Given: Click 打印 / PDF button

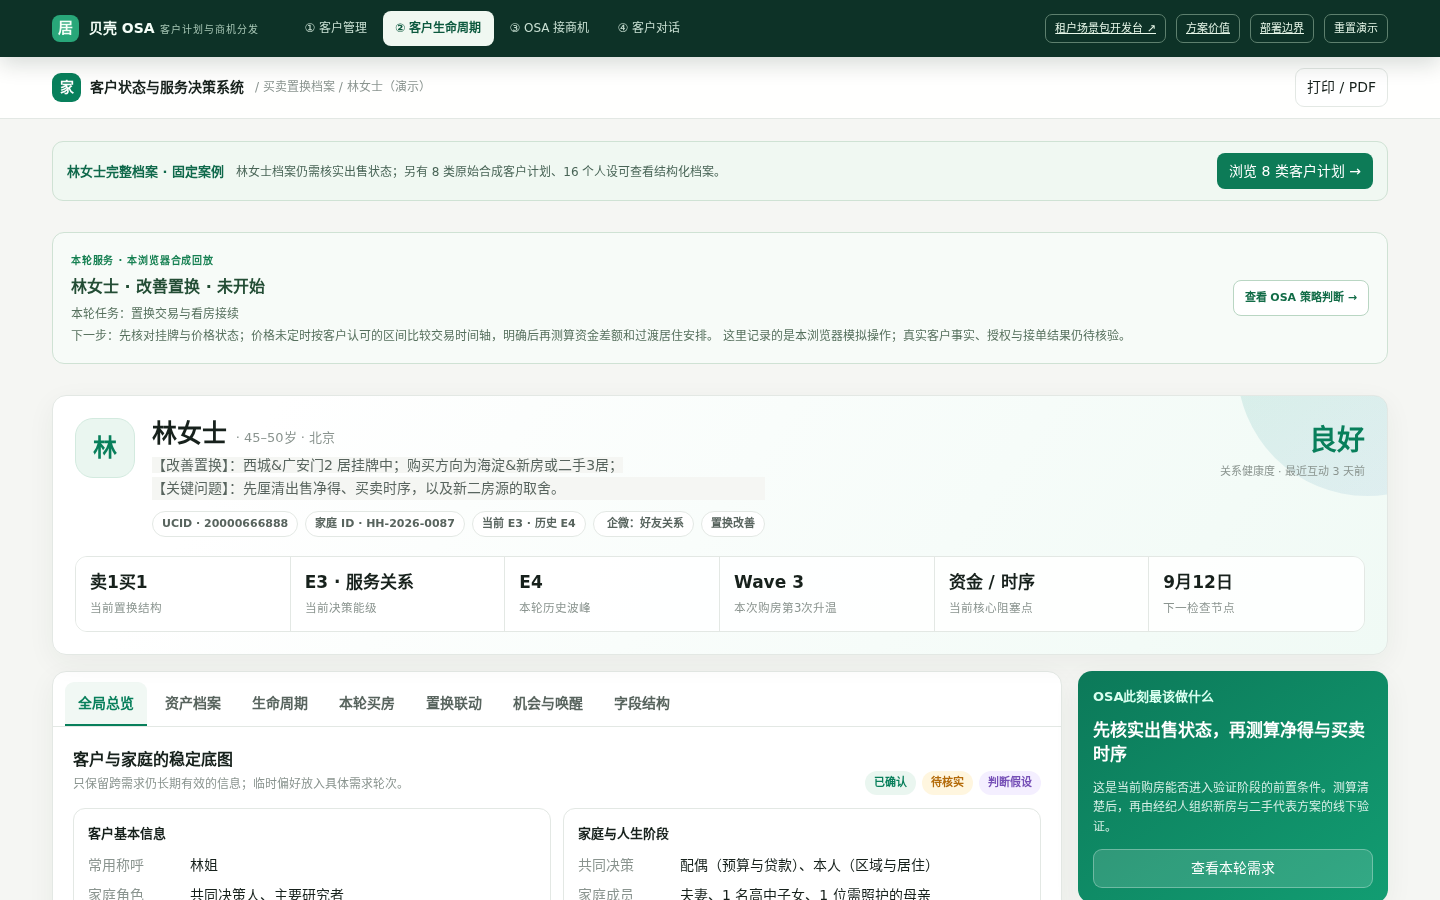Looking at the screenshot, I should coord(1341,87).
